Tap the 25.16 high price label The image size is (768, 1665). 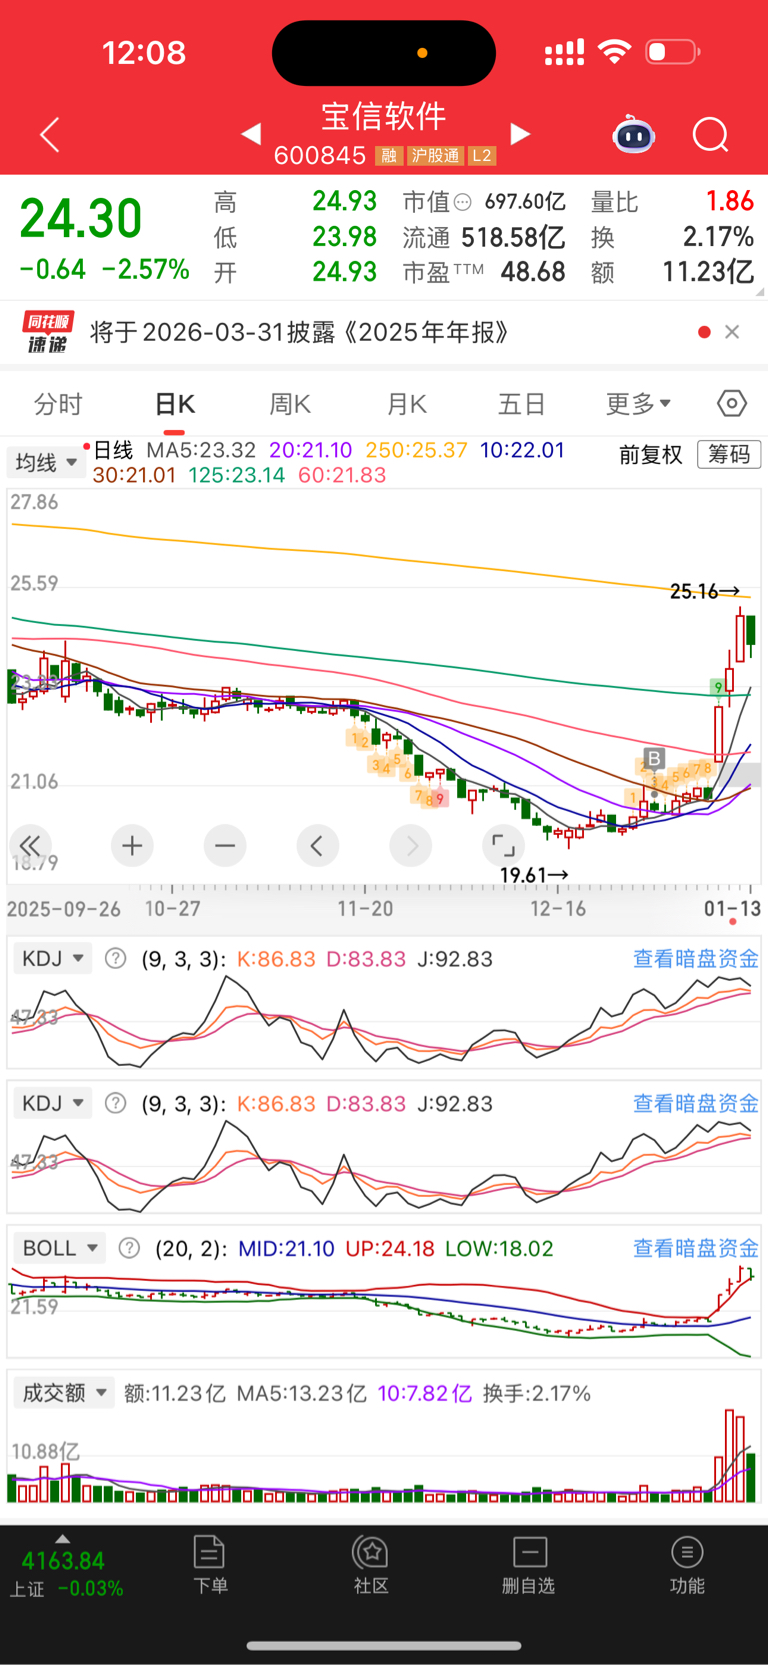(705, 591)
